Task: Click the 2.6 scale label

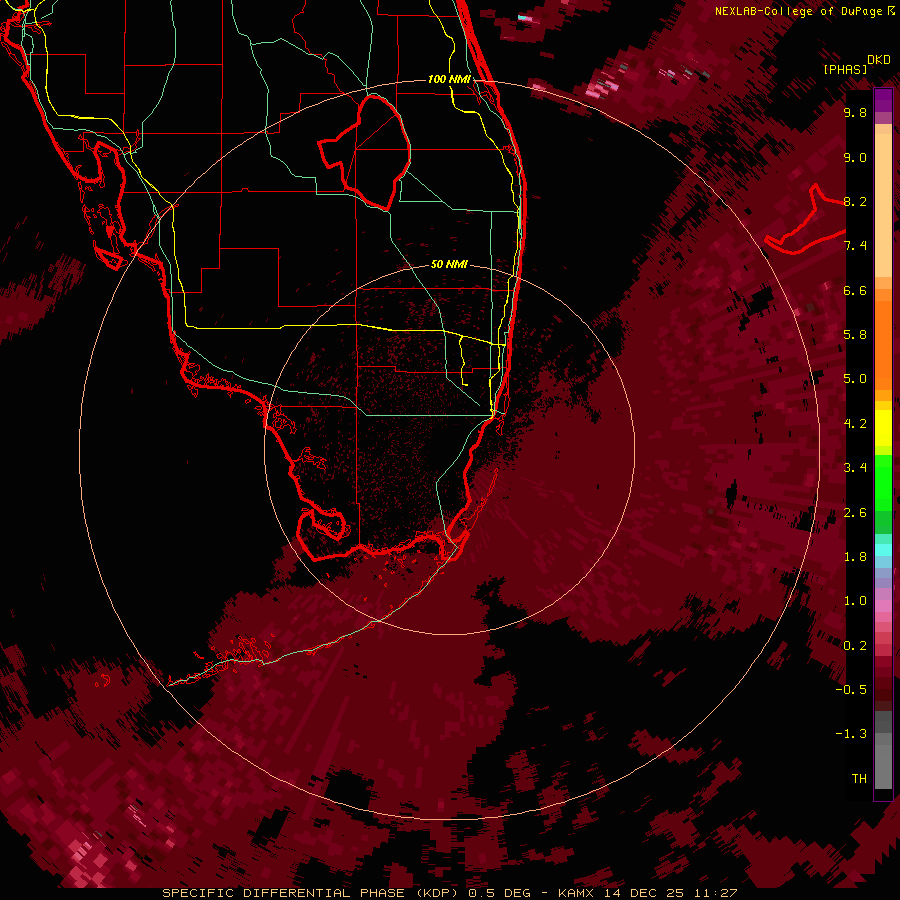Action: (x=855, y=513)
